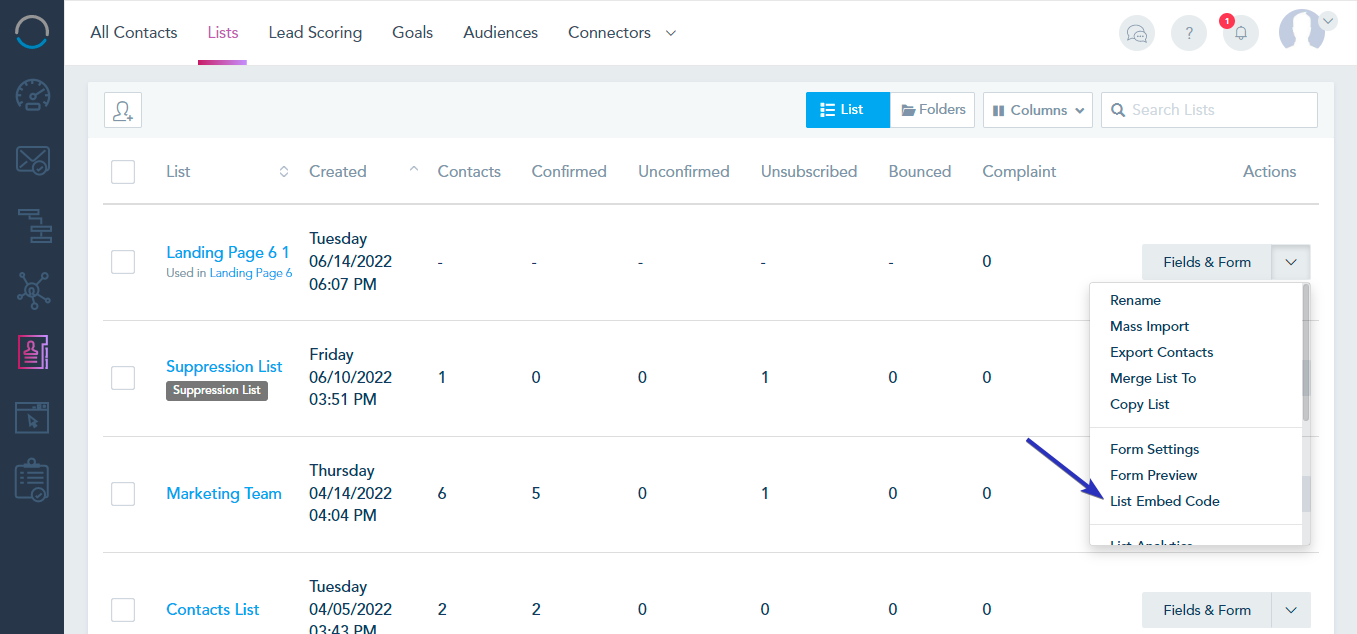Image resolution: width=1357 pixels, height=634 pixels.
Task: Choose Form Preview from the menu
Action: pyautogui.click(x=1154, y=475)
